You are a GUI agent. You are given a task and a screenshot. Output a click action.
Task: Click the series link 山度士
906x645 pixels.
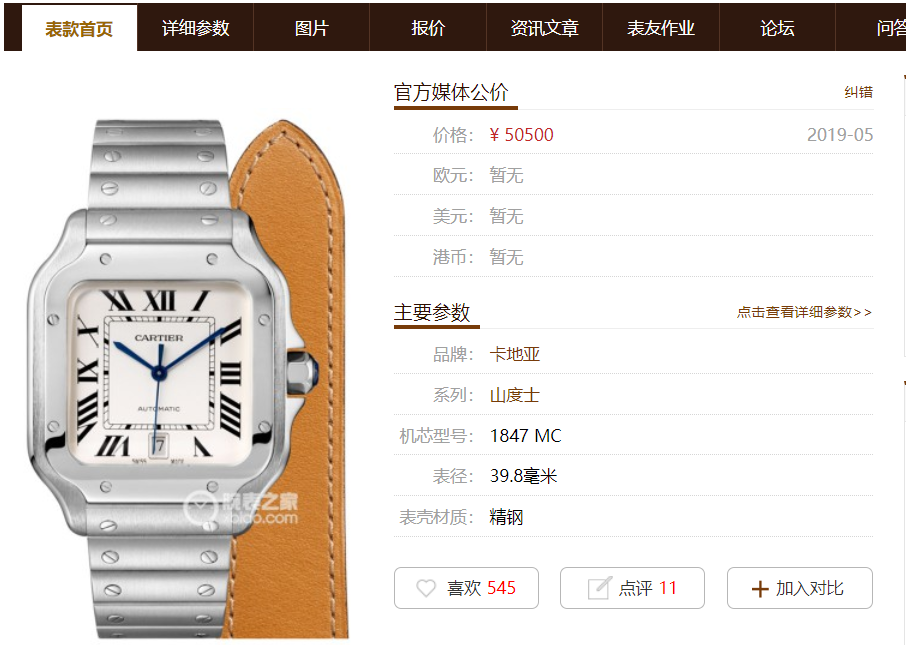[515, 395]
